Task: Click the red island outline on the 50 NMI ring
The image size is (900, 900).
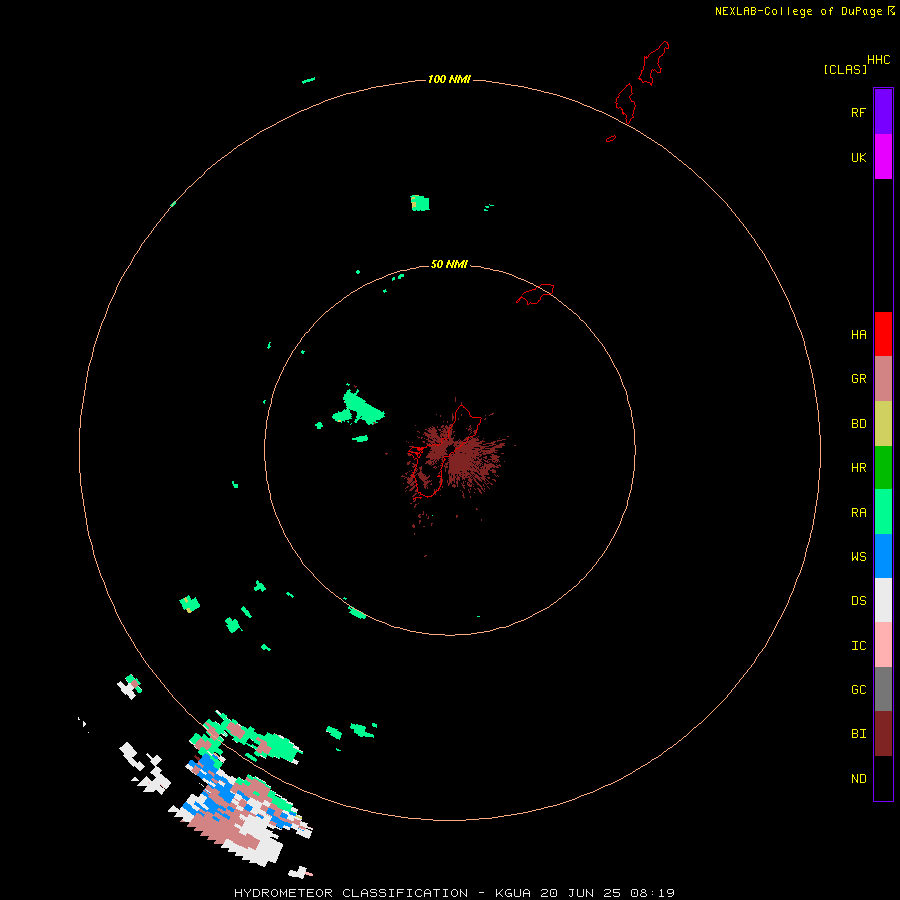Action: click(x=535, y=294)
